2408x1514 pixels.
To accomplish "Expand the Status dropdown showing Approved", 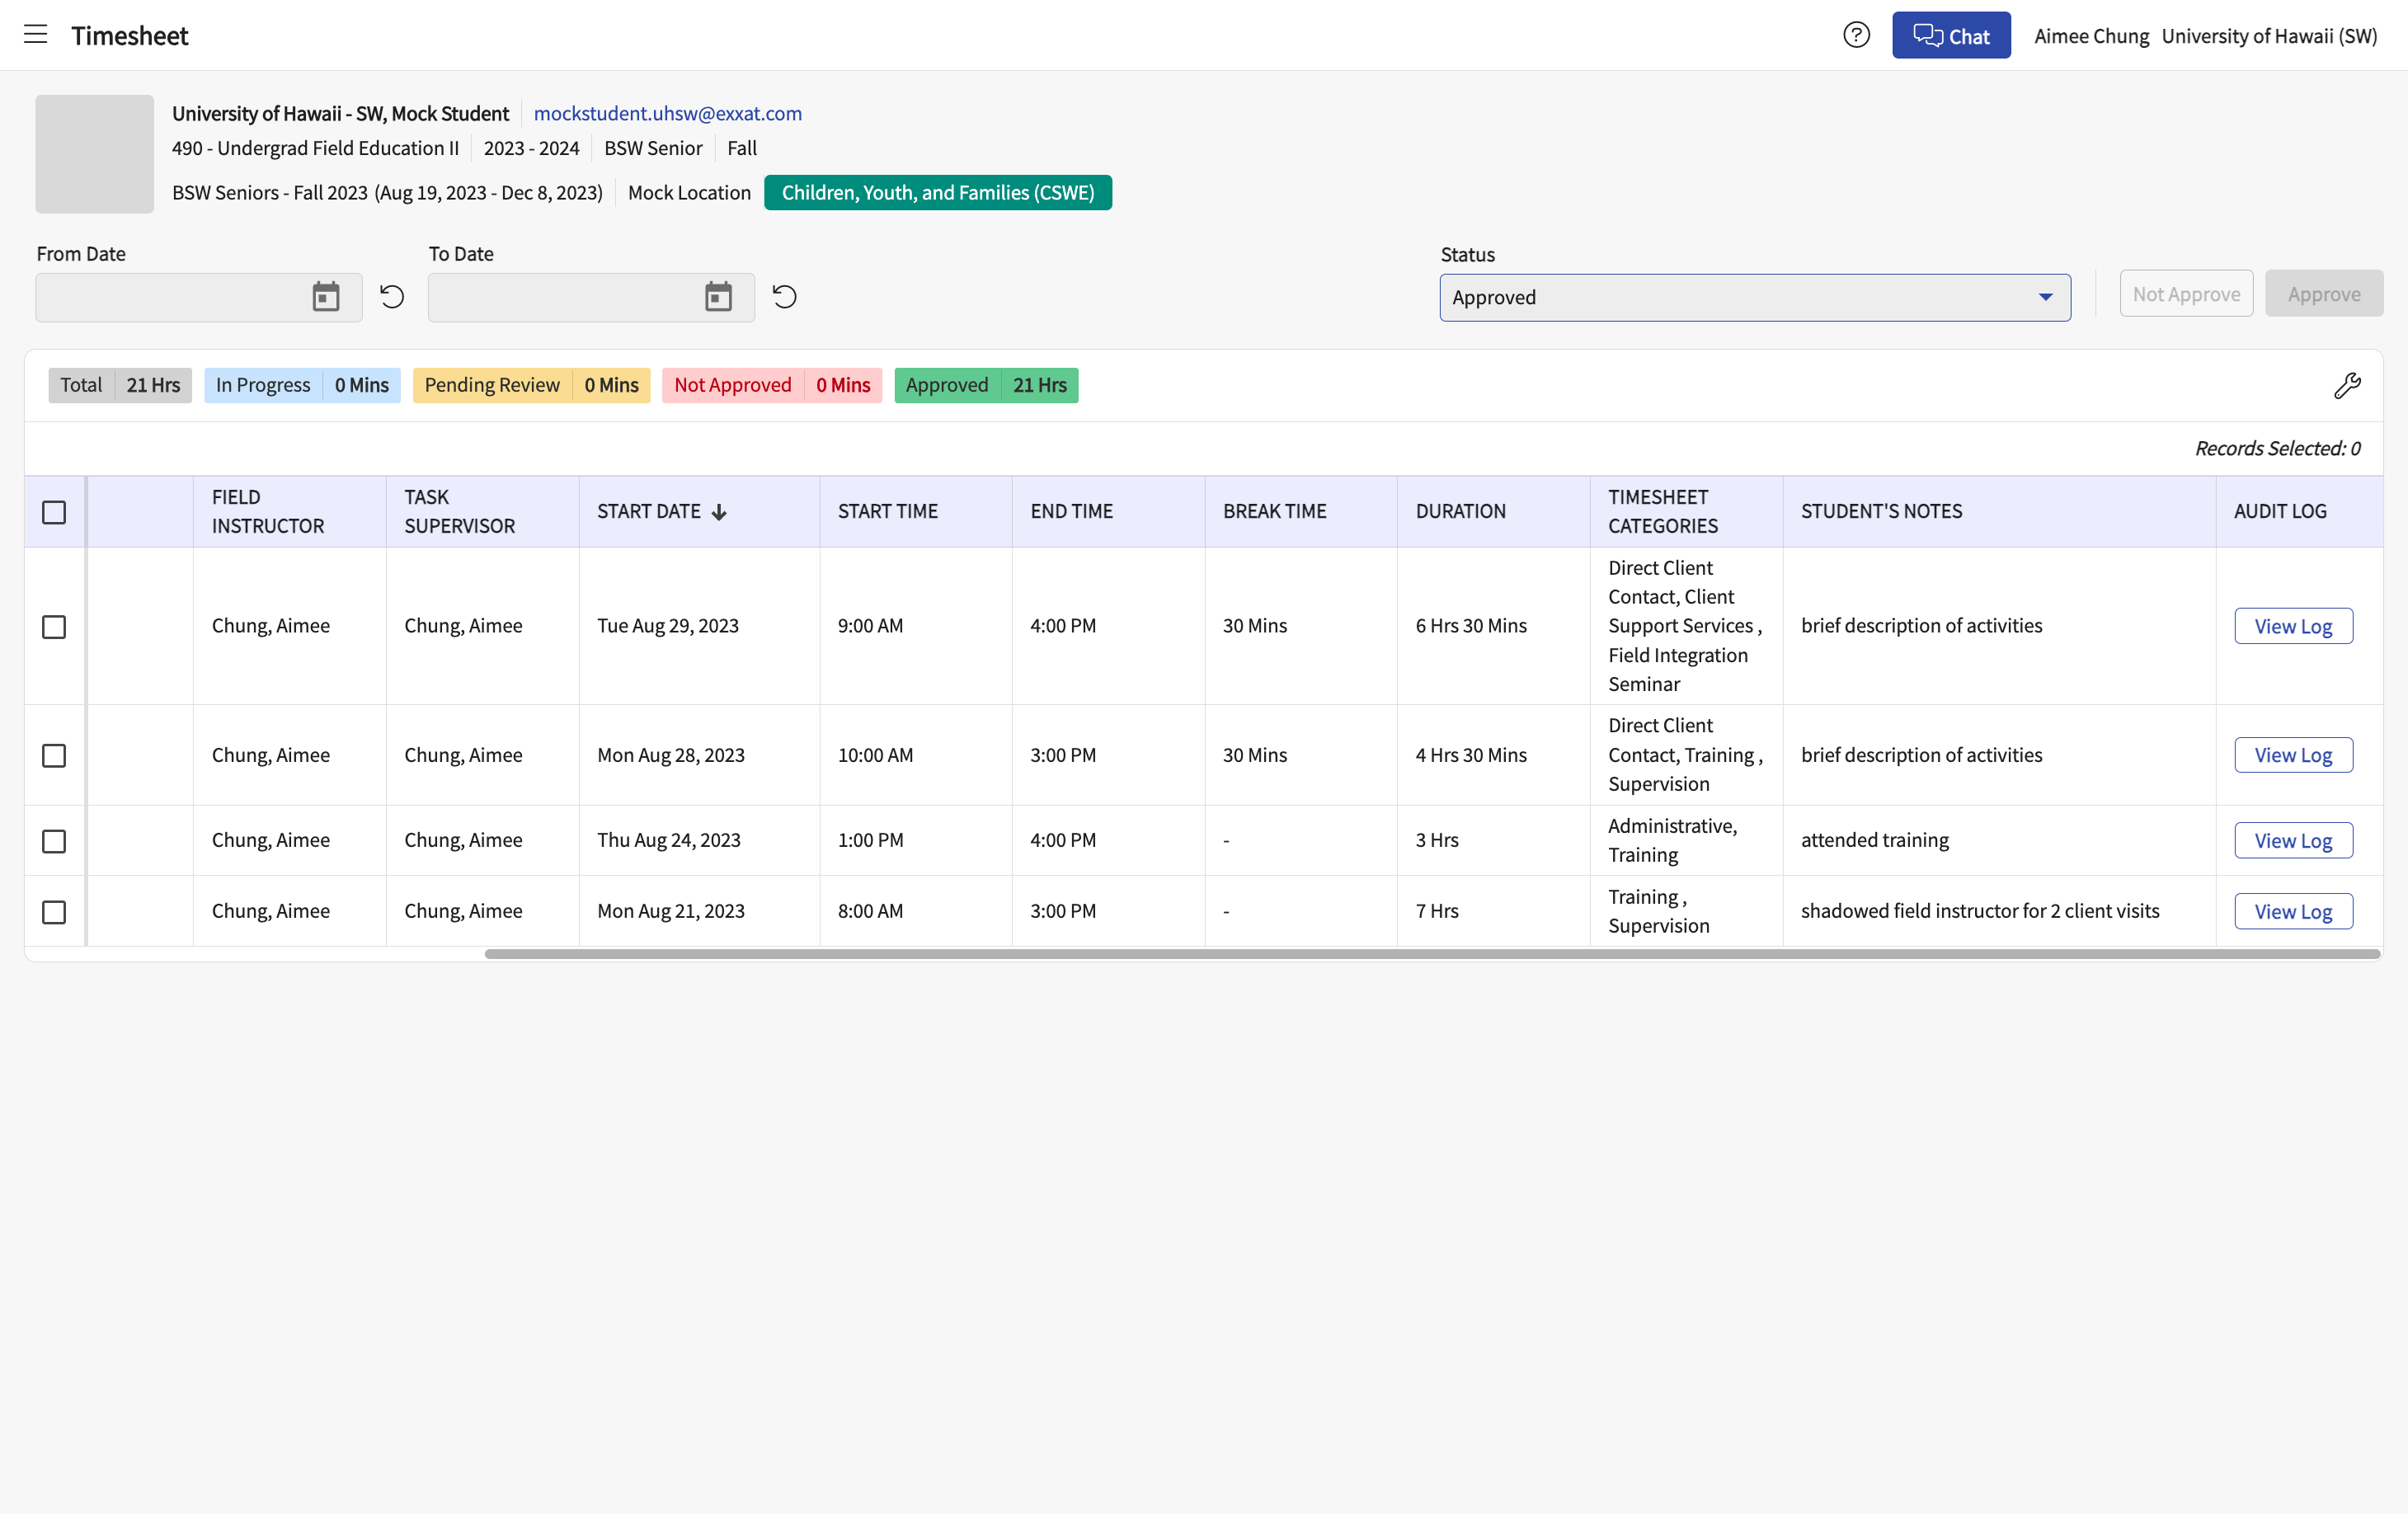I will (1755, 297).
